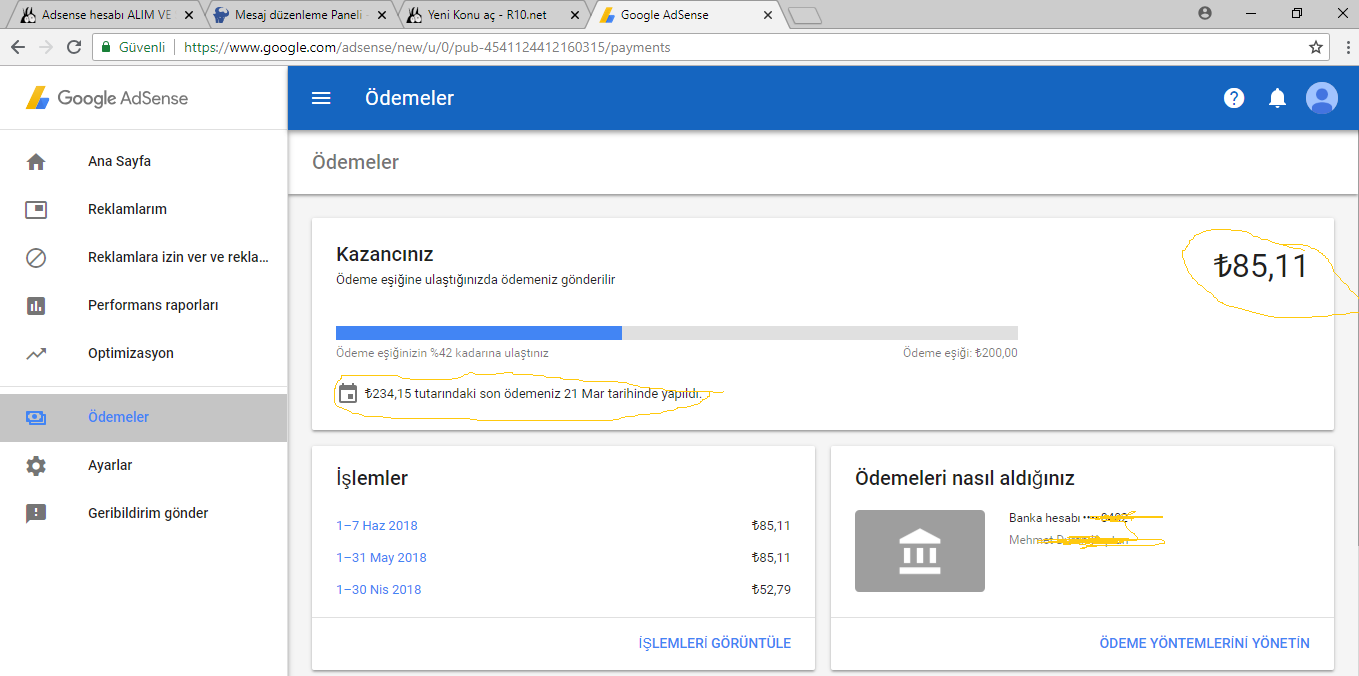Click the secure padlock Güvenli indicator
The image size is (1359, 676).
coord(133,47)
